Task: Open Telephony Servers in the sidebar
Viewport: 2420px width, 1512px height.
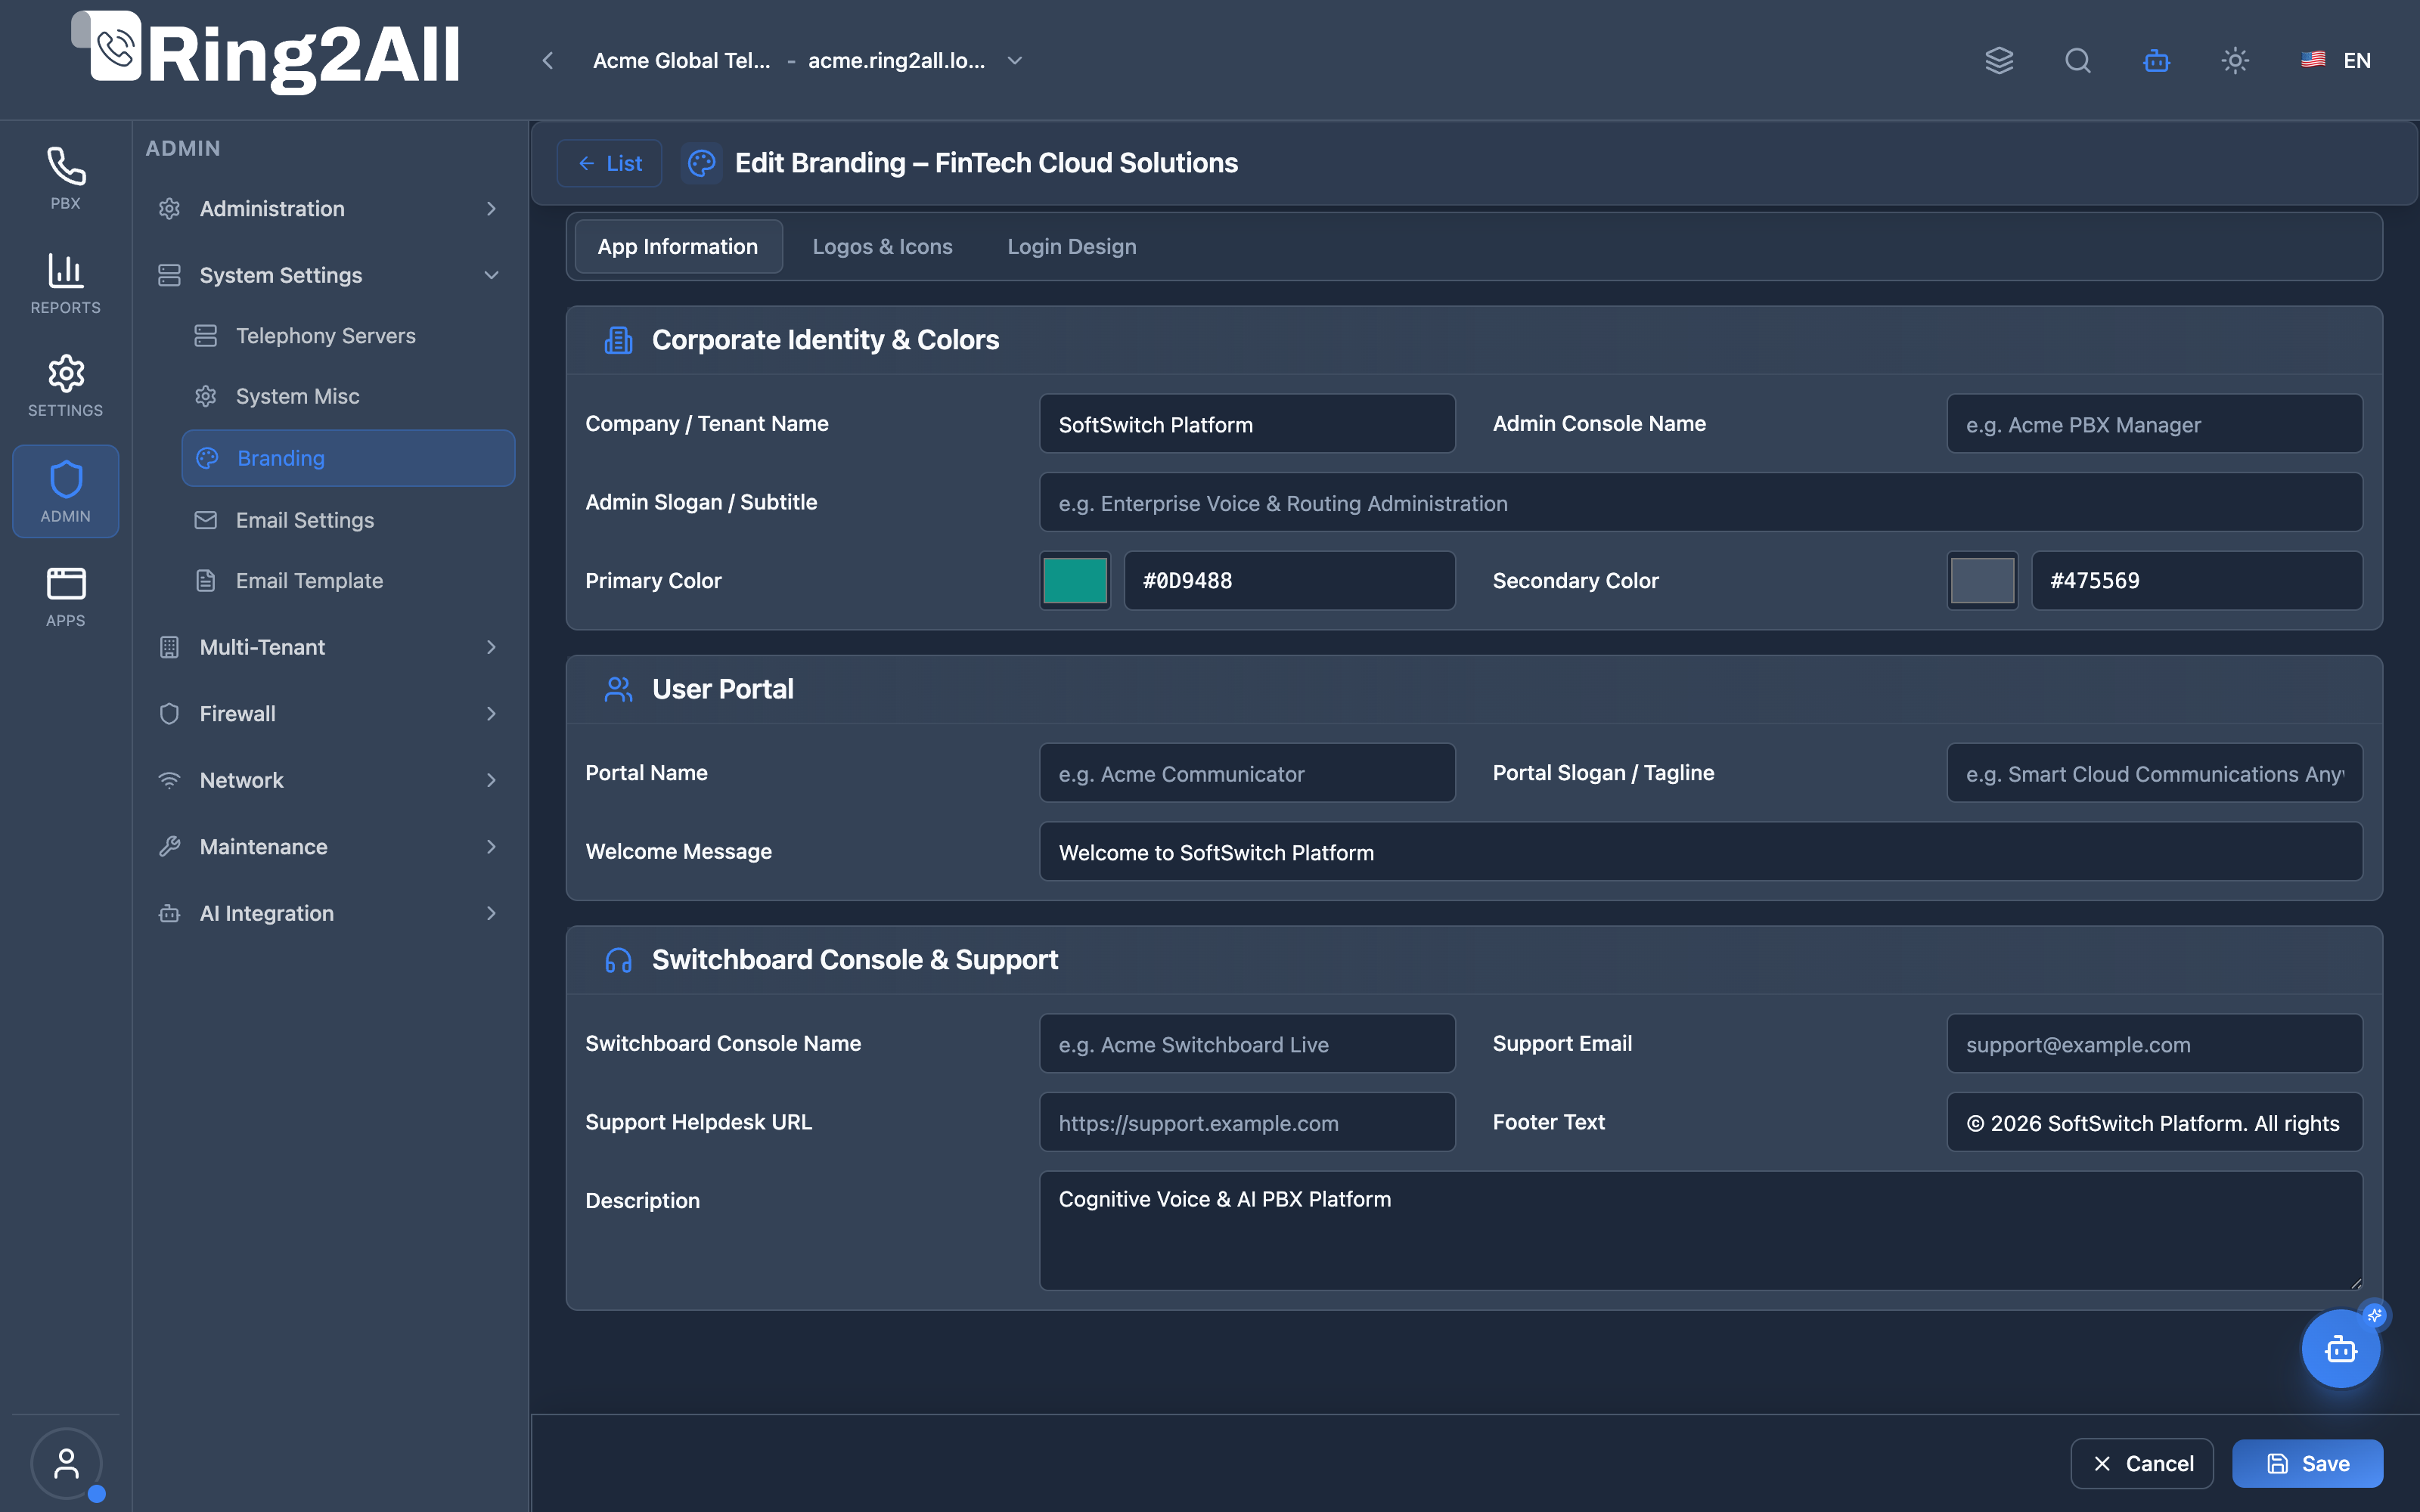Action: 348,336
